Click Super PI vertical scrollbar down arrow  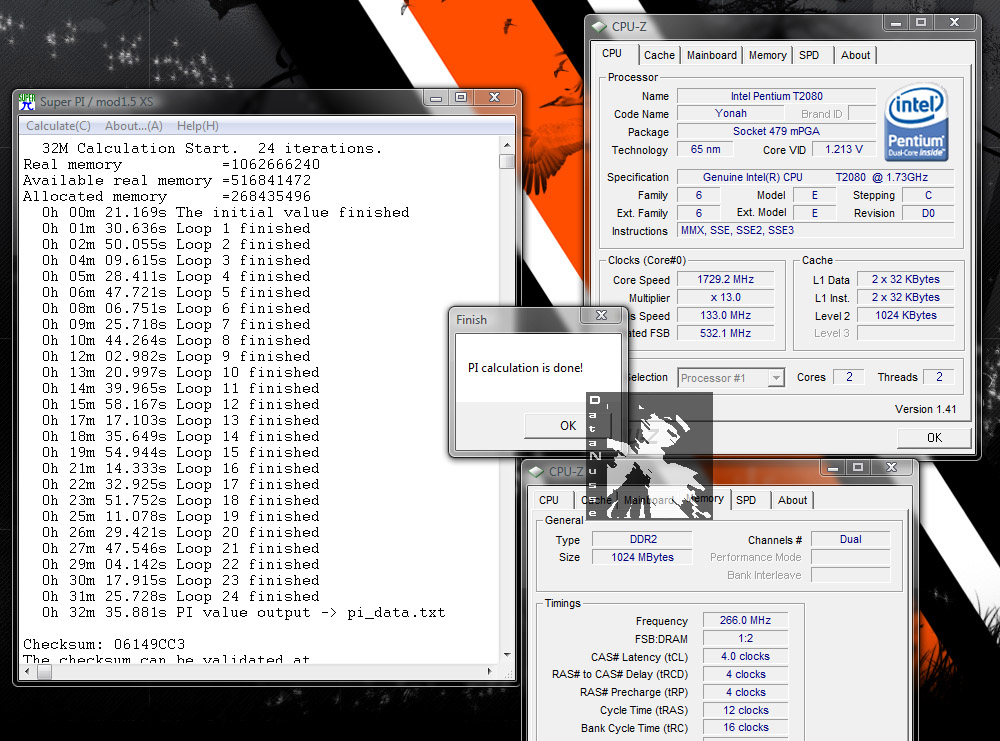tap(507, 654)
